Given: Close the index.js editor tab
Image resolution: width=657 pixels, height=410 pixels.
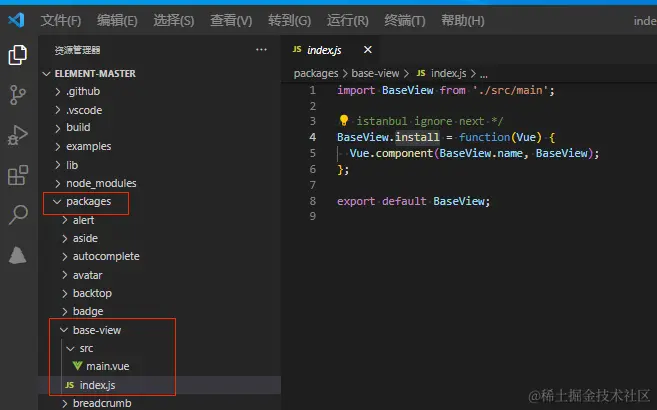Looking at the screenshot, I should click(367, 50).
